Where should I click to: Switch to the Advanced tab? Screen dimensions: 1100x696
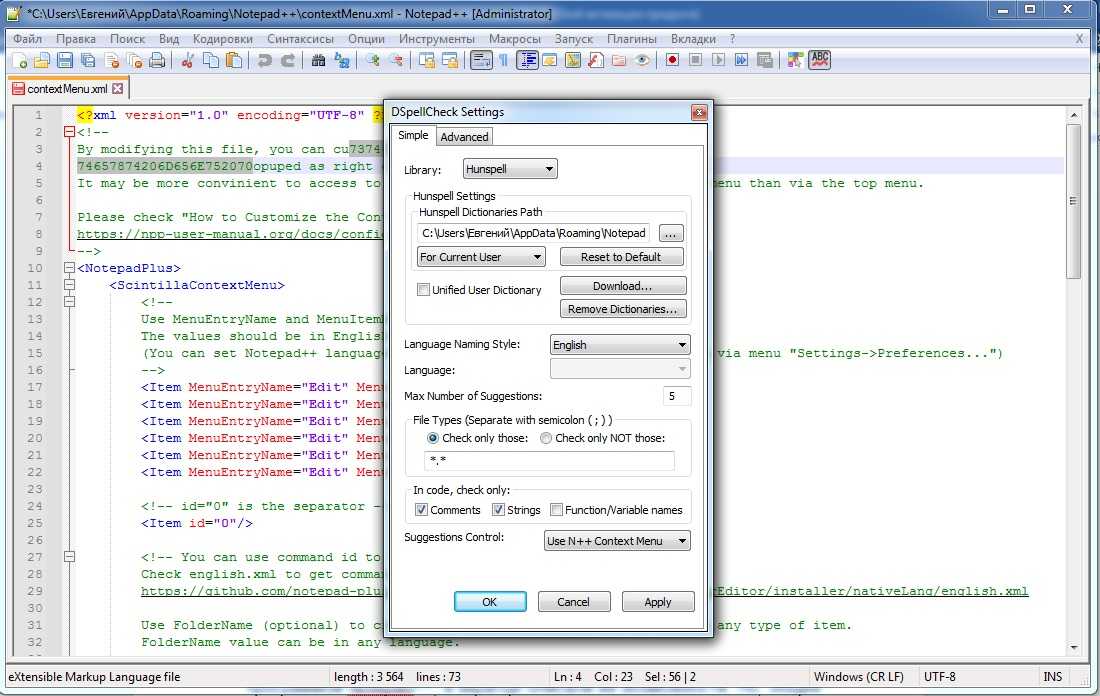[464, 137]
